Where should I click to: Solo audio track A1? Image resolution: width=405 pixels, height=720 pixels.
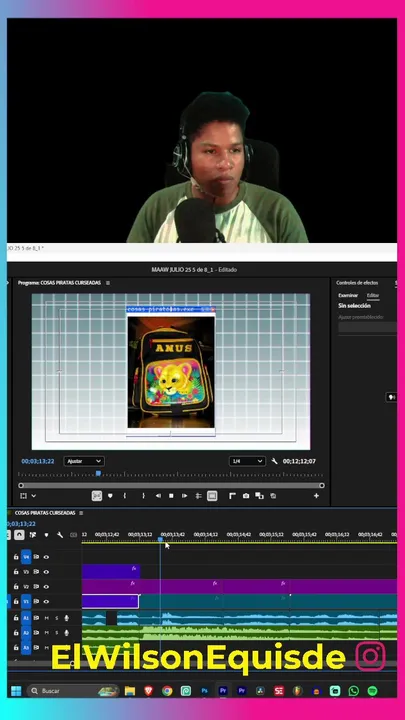[x=56, y=618]
